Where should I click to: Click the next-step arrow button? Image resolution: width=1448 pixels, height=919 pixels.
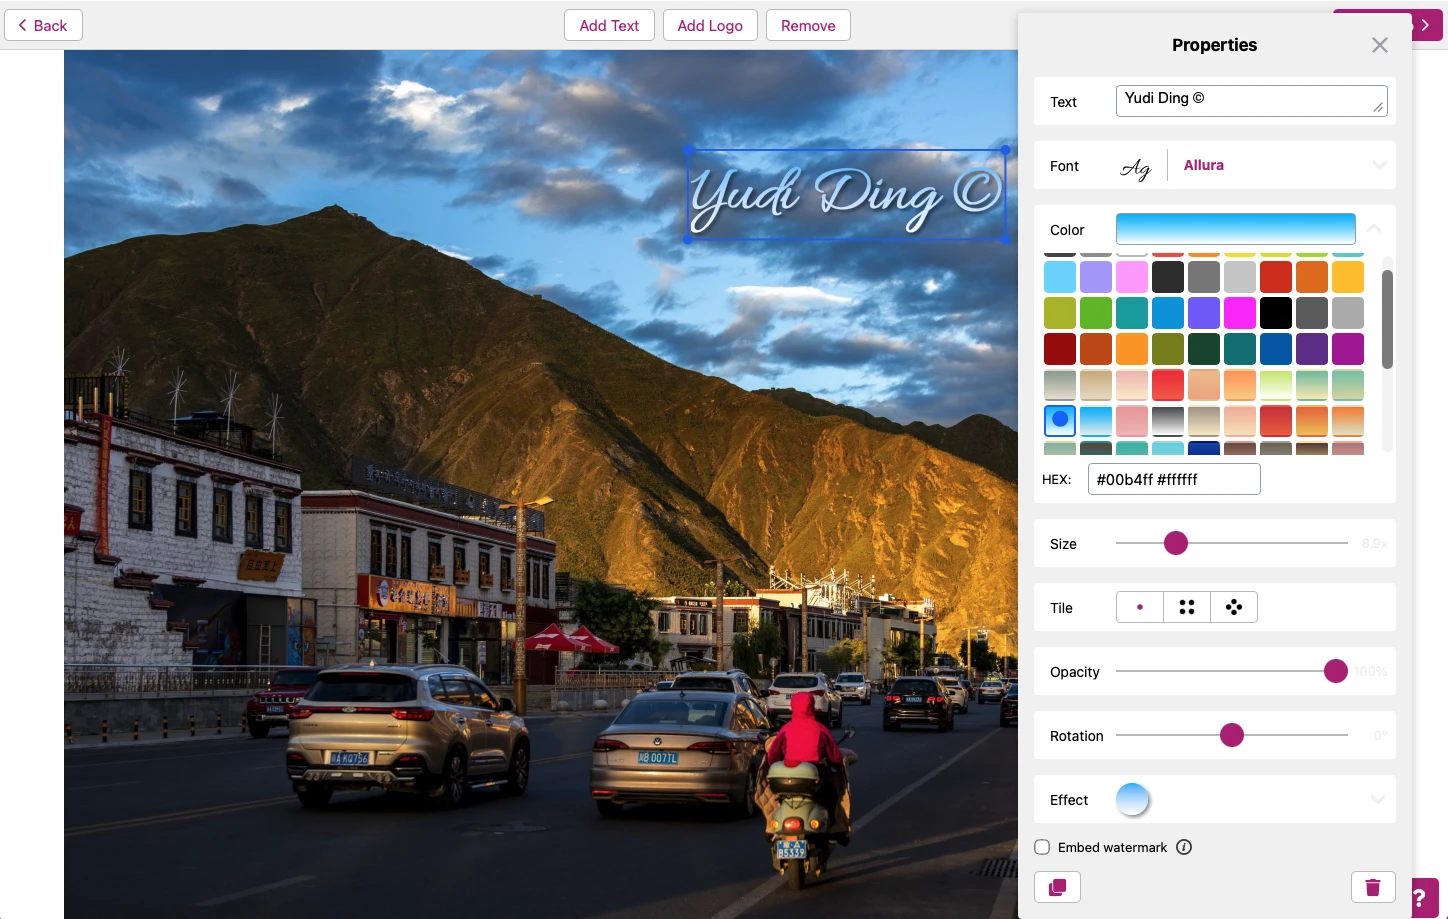coord(1426,25)
